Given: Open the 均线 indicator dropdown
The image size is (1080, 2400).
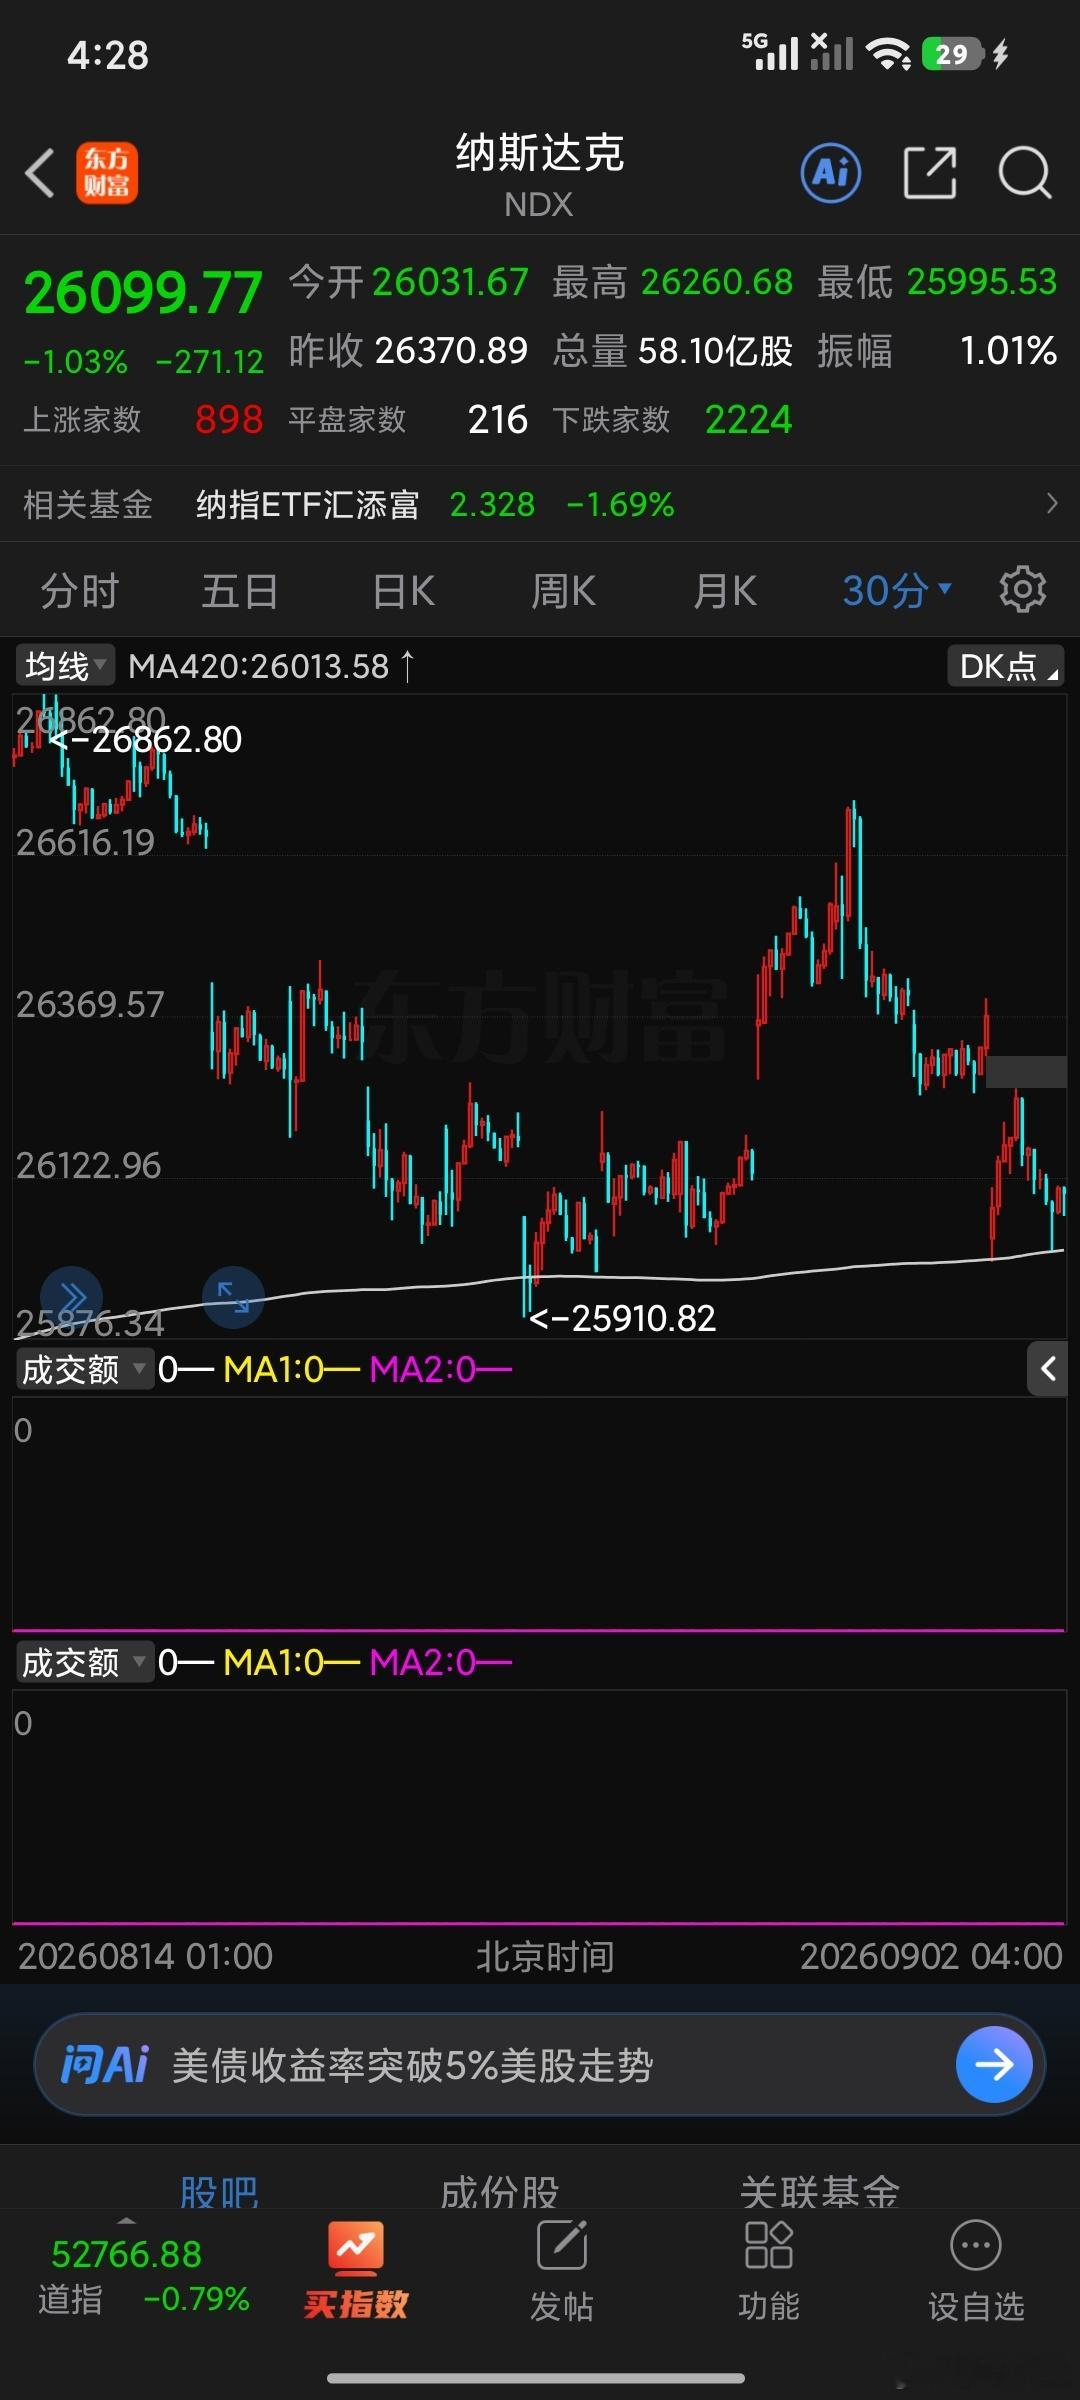Looking at the screenshot, I should click(65, 665).
